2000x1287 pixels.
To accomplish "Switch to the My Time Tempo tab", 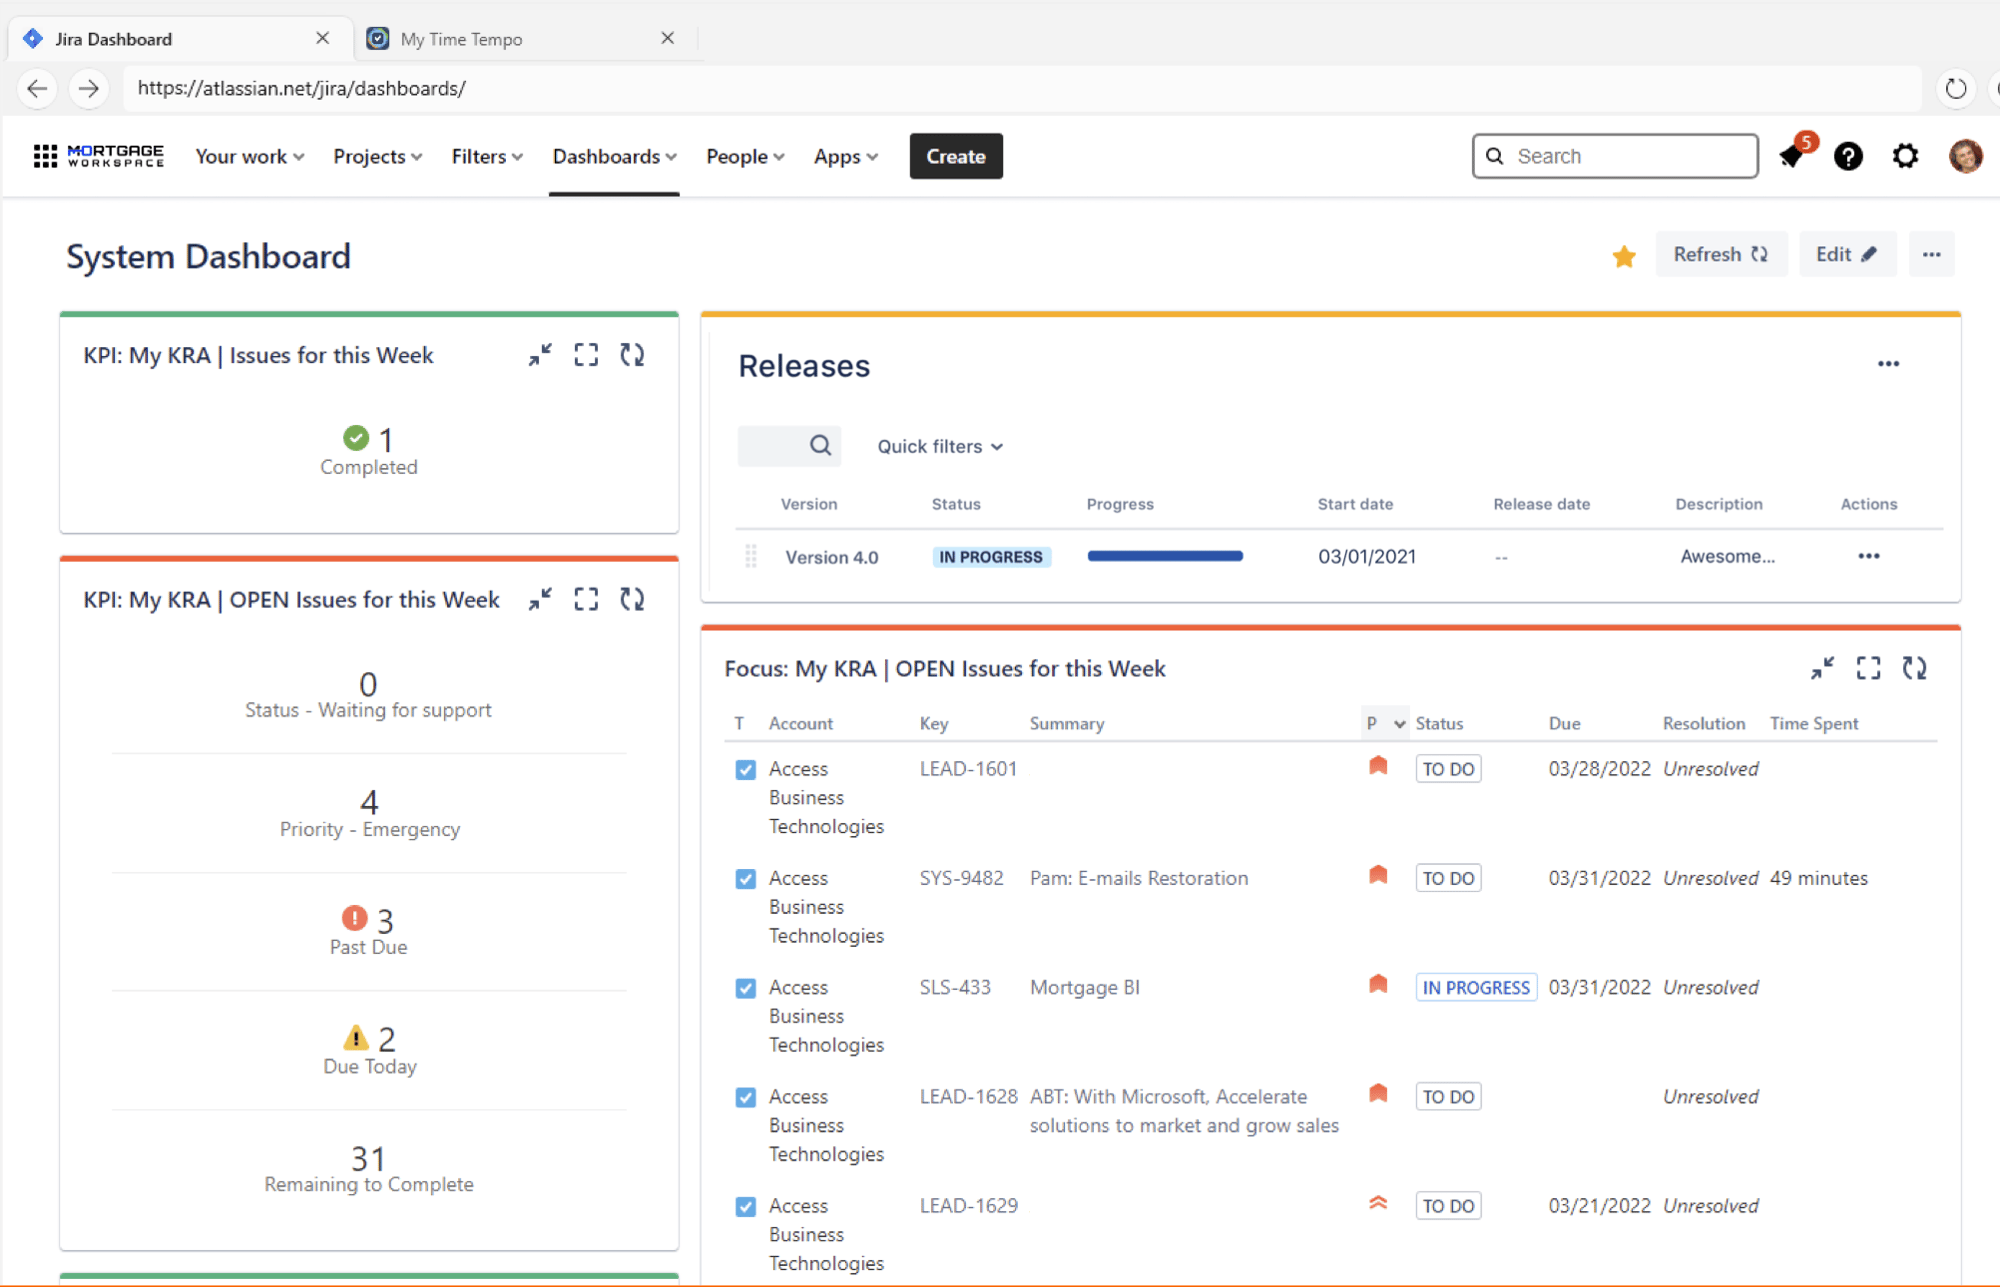I will coord(461,39).
